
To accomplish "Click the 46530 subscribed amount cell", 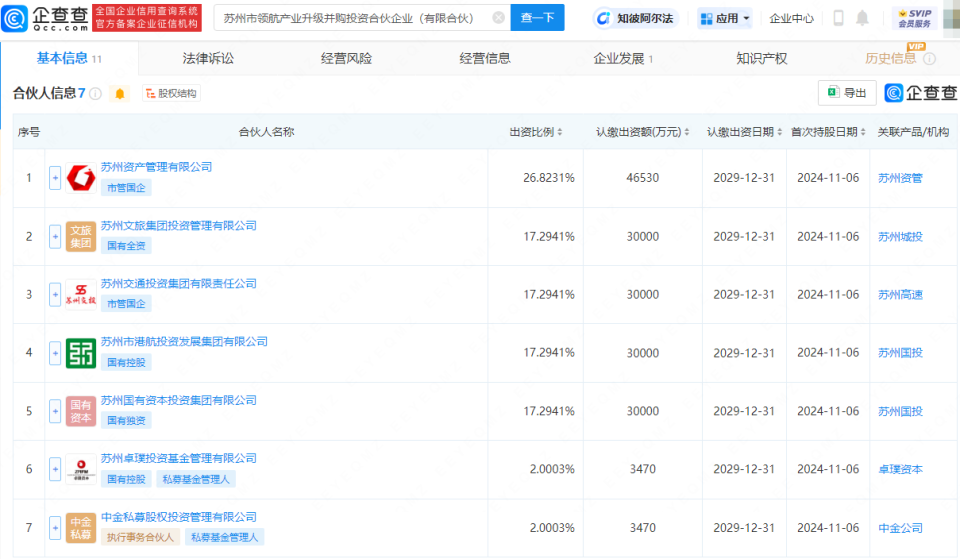I will click(642, 178).
